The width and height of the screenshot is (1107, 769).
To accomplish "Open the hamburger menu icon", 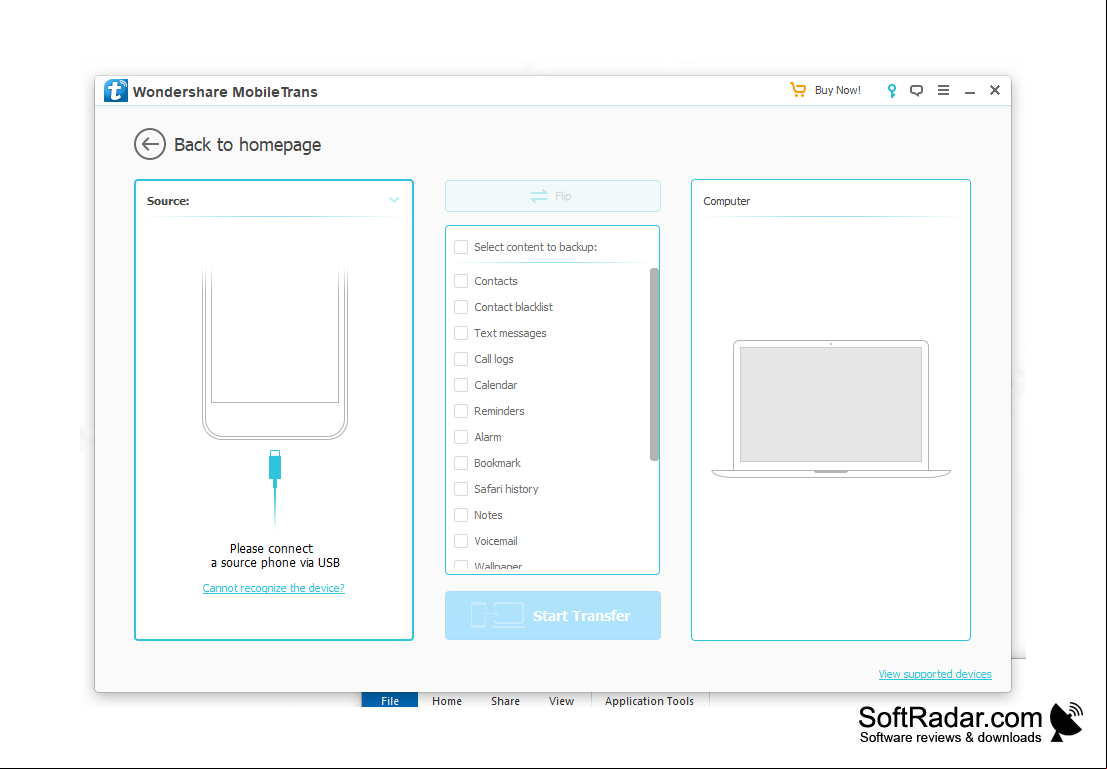I will (943, 90).
